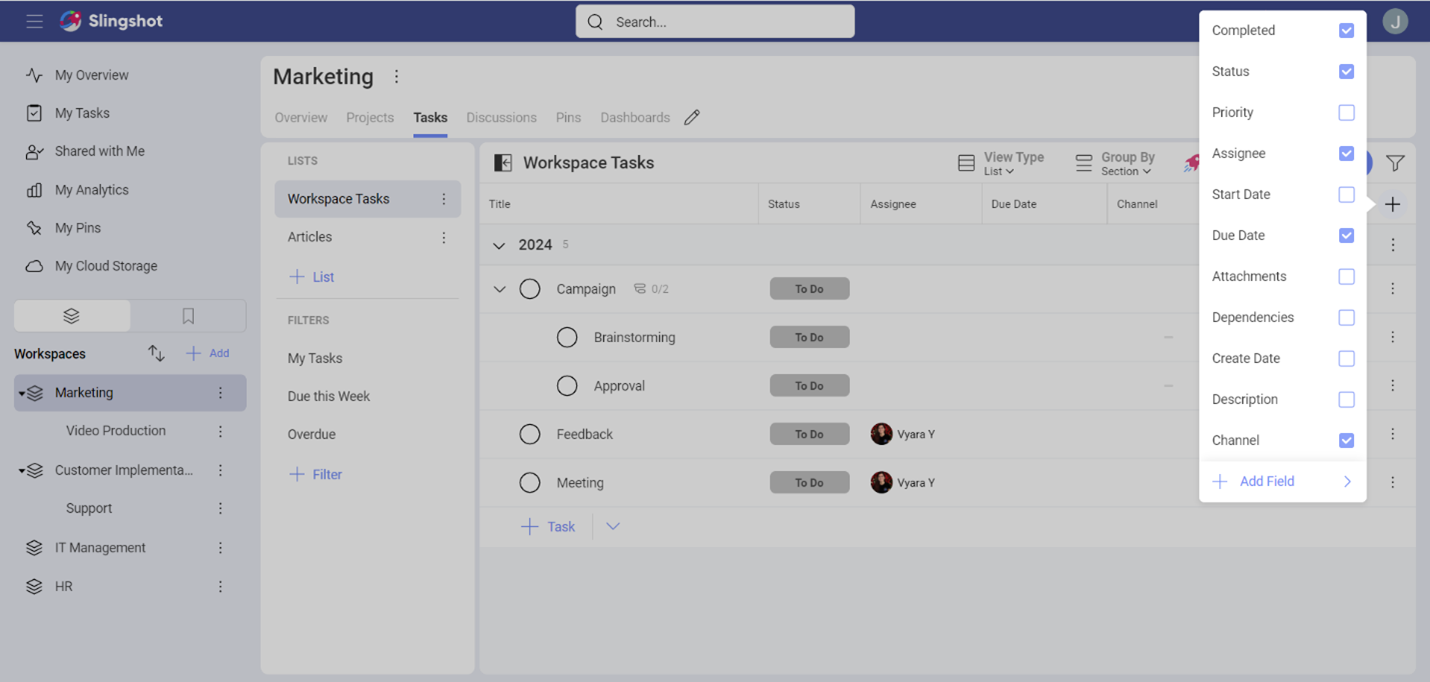Click the user avatar J icon

click(1395, 21)
